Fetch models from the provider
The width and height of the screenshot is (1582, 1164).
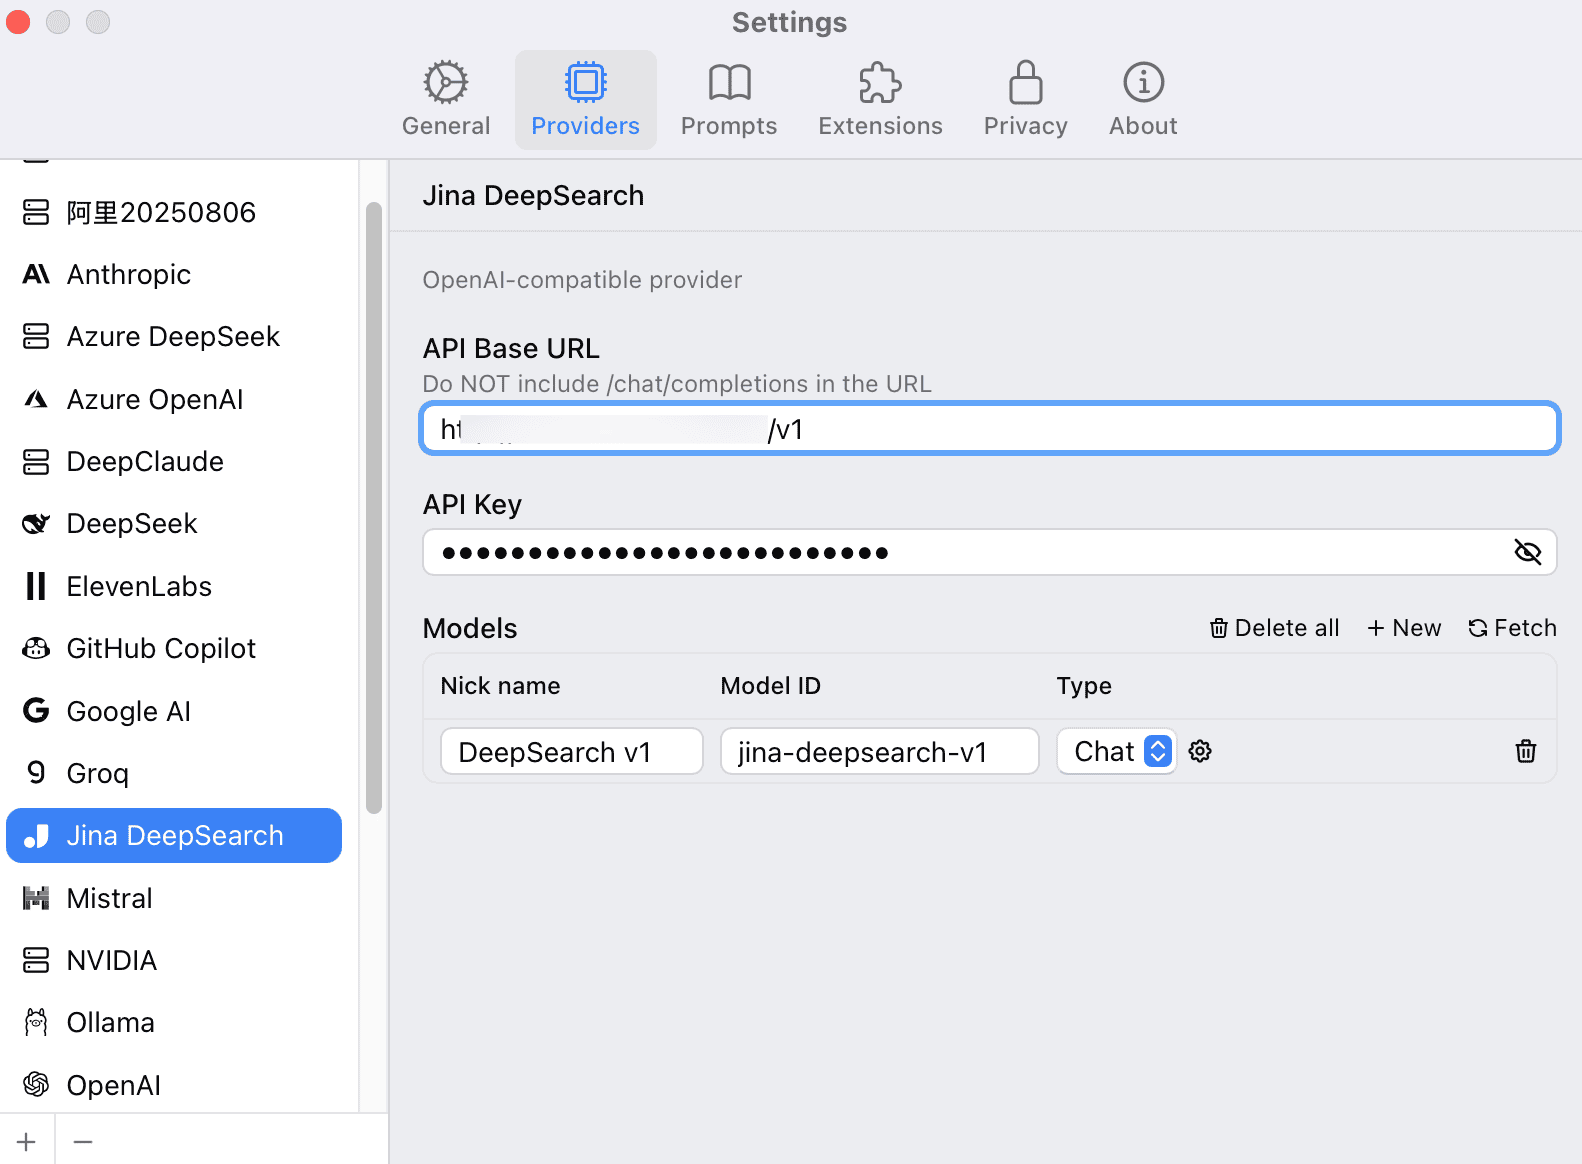click(1512, 628)
